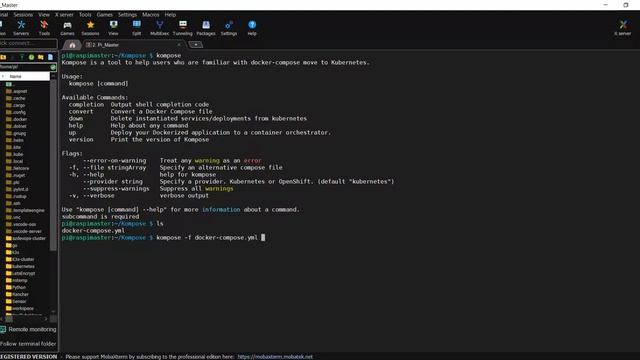Click the blue 'information' word in terminal

coord(221,209)
